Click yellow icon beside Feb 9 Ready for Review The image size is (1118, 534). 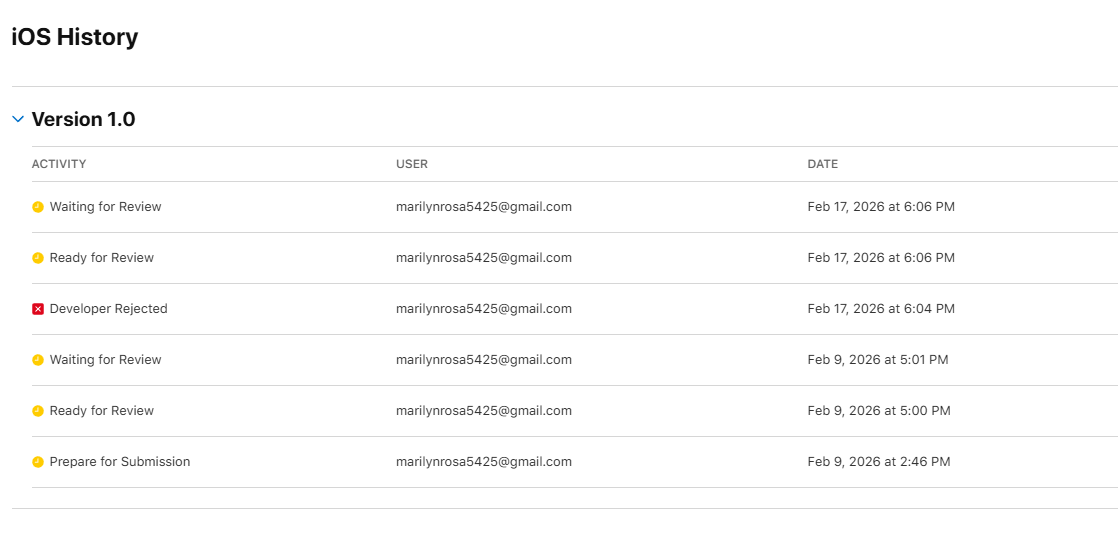coord(38,411)
